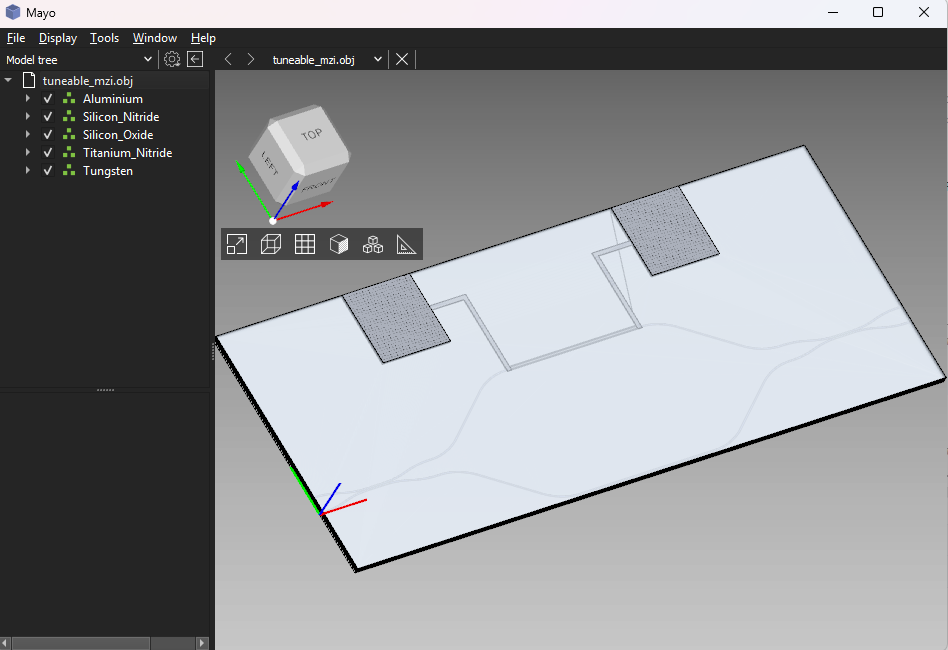This screenshot has width=948, height=650.
Task: Select Titanium_Nitride in the model tree
Action: click(127, 153)
